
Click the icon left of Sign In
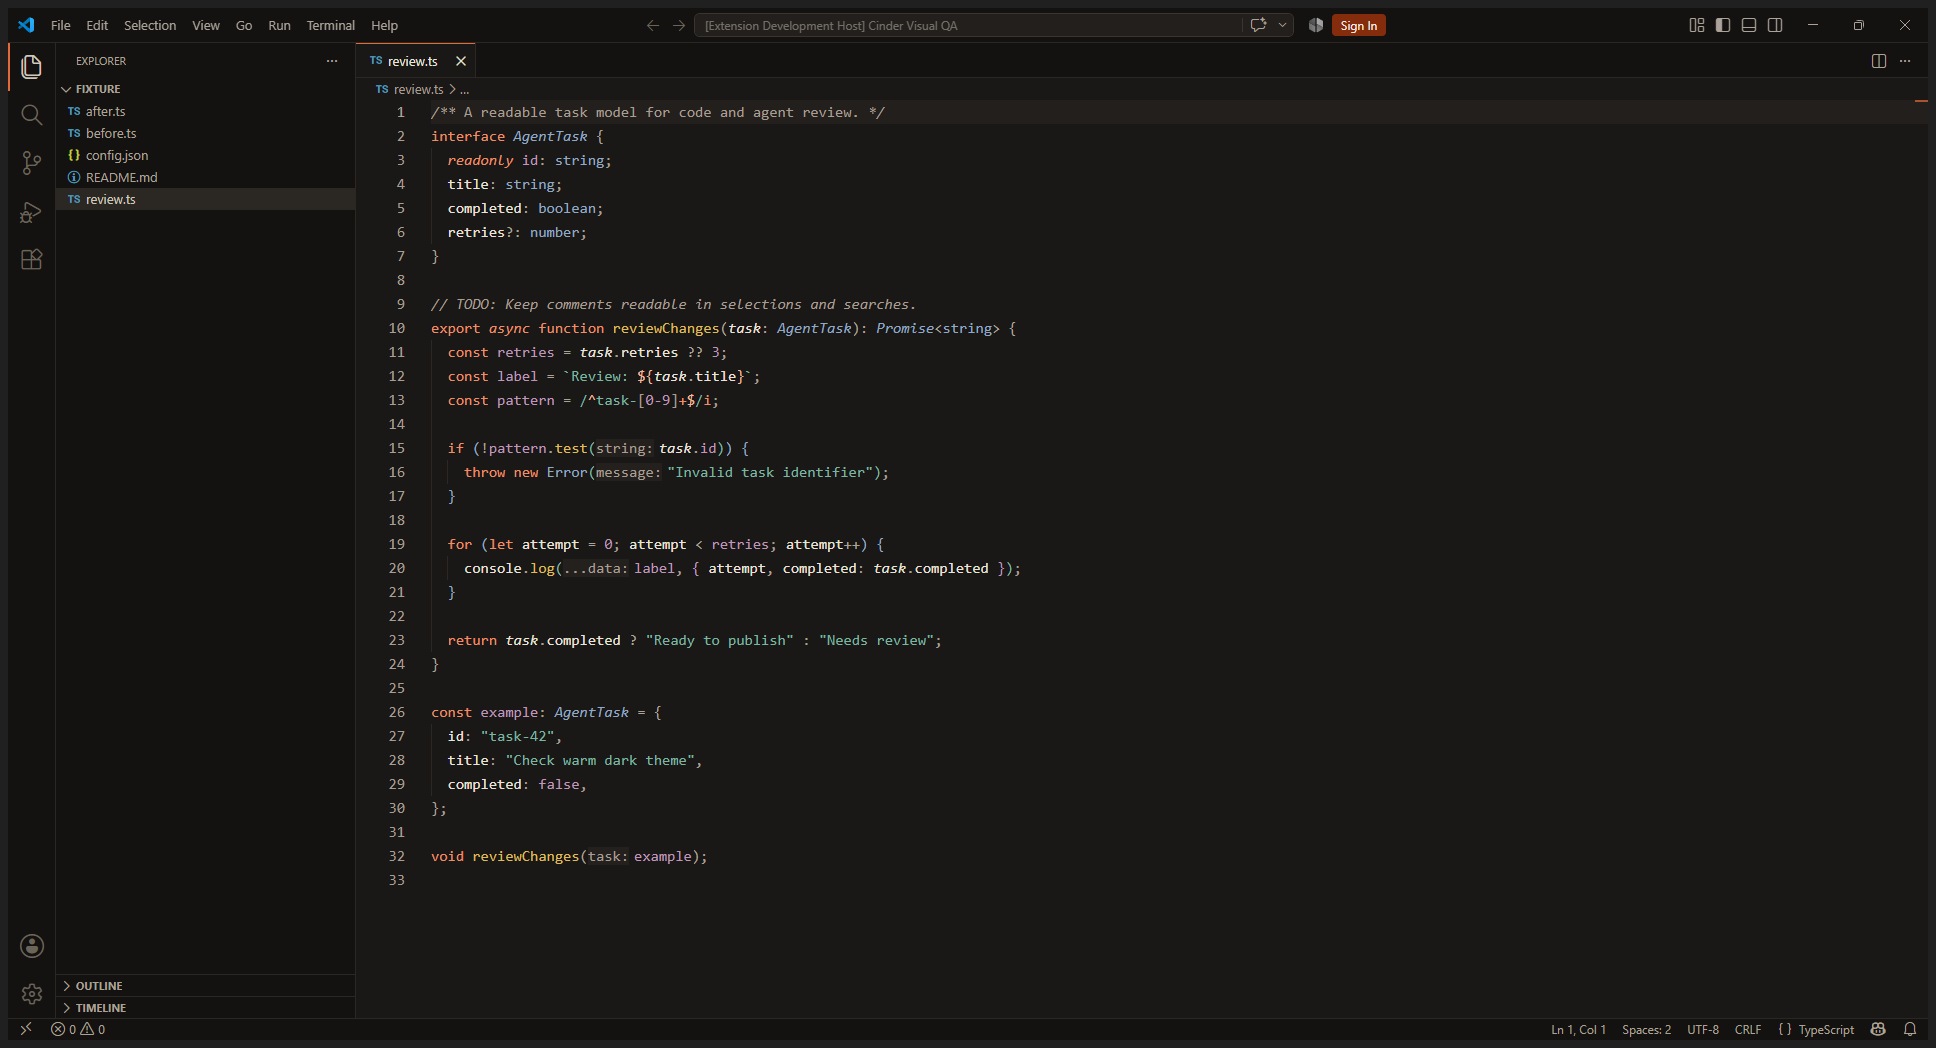(x=1316, y=25)
